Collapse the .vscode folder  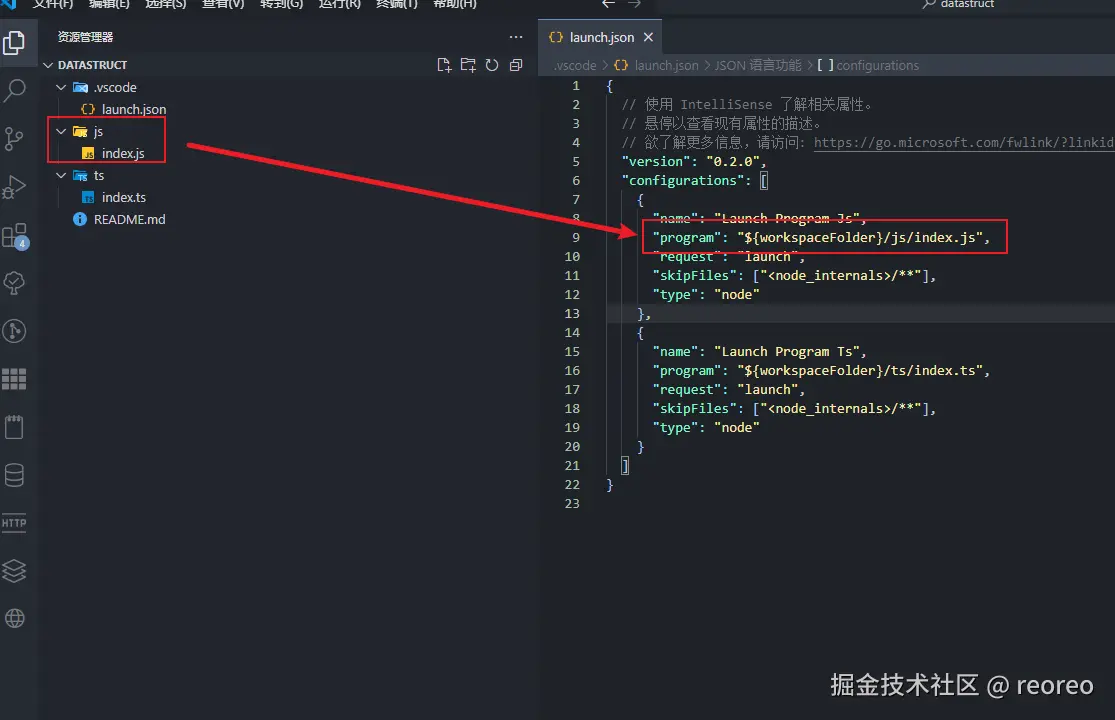coord(62,87)
